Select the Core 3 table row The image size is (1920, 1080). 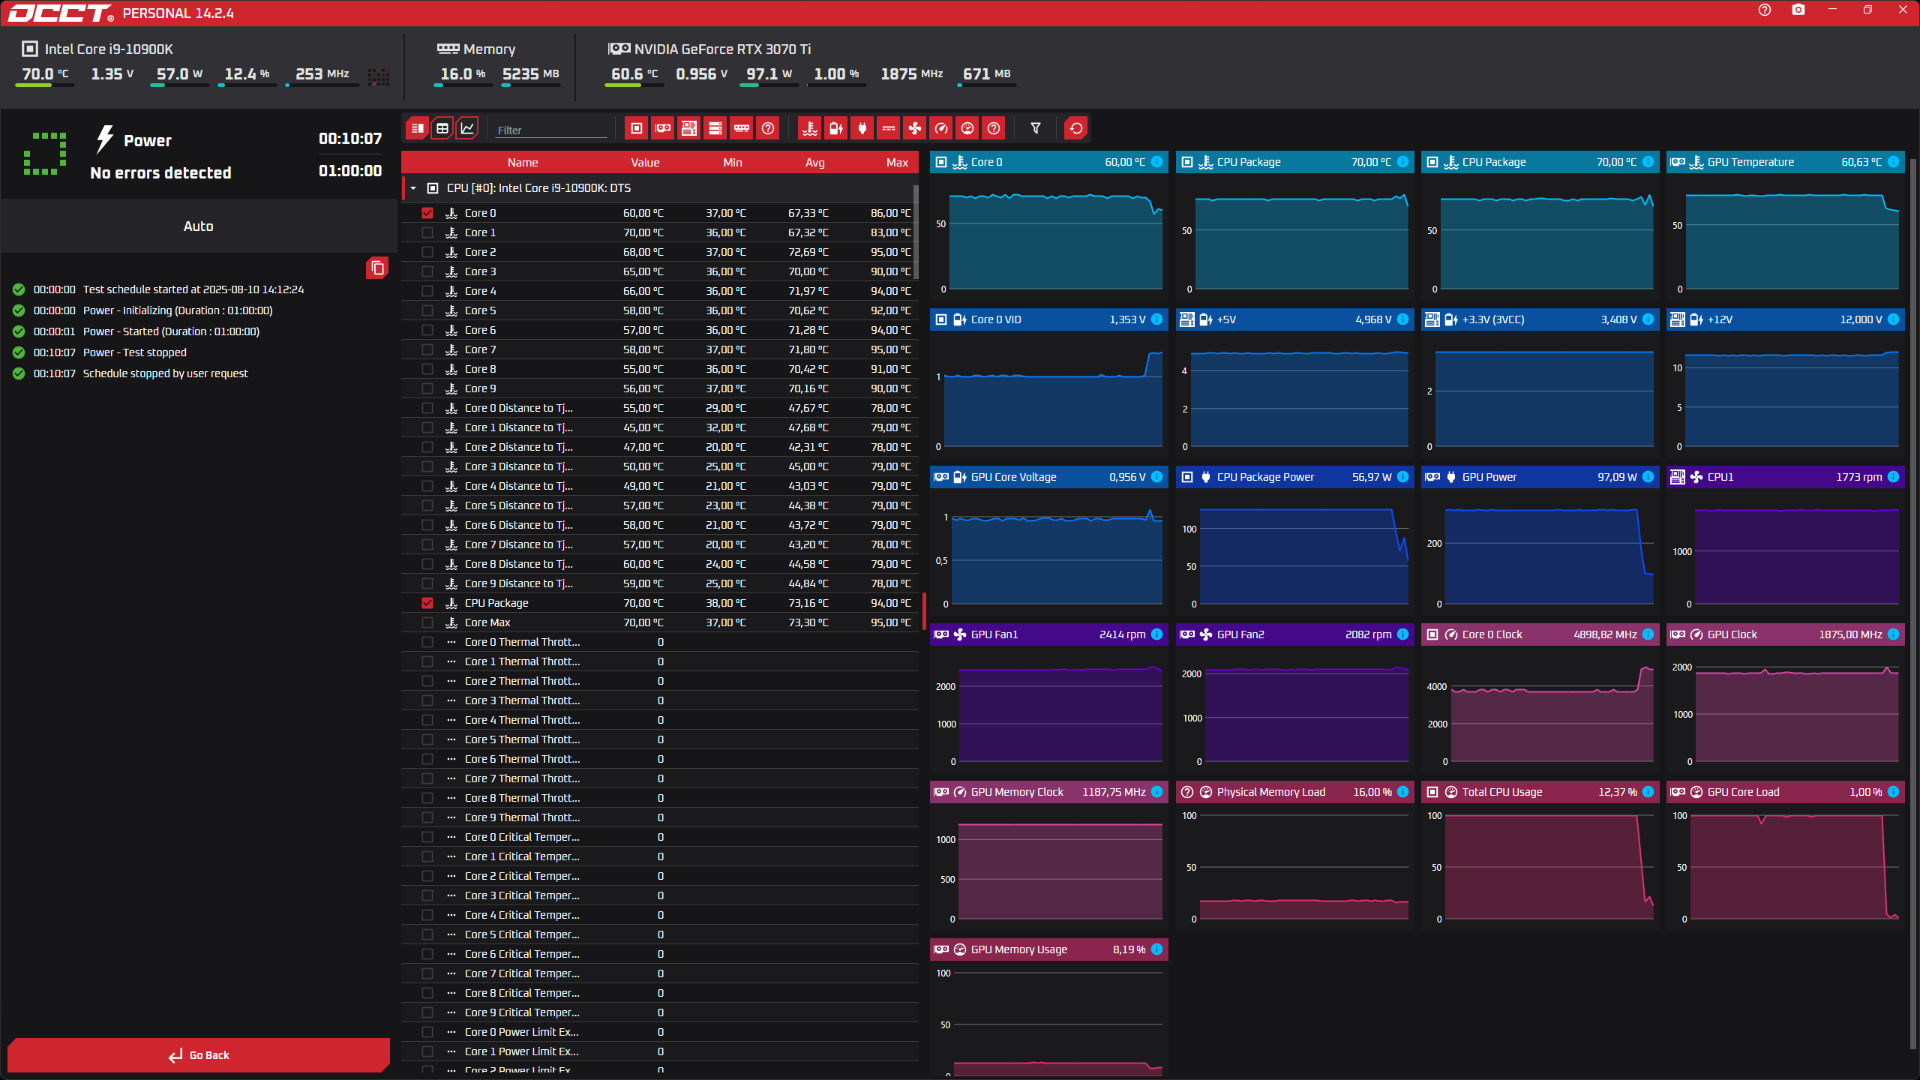pyautogui.click(x=660, y=272)
